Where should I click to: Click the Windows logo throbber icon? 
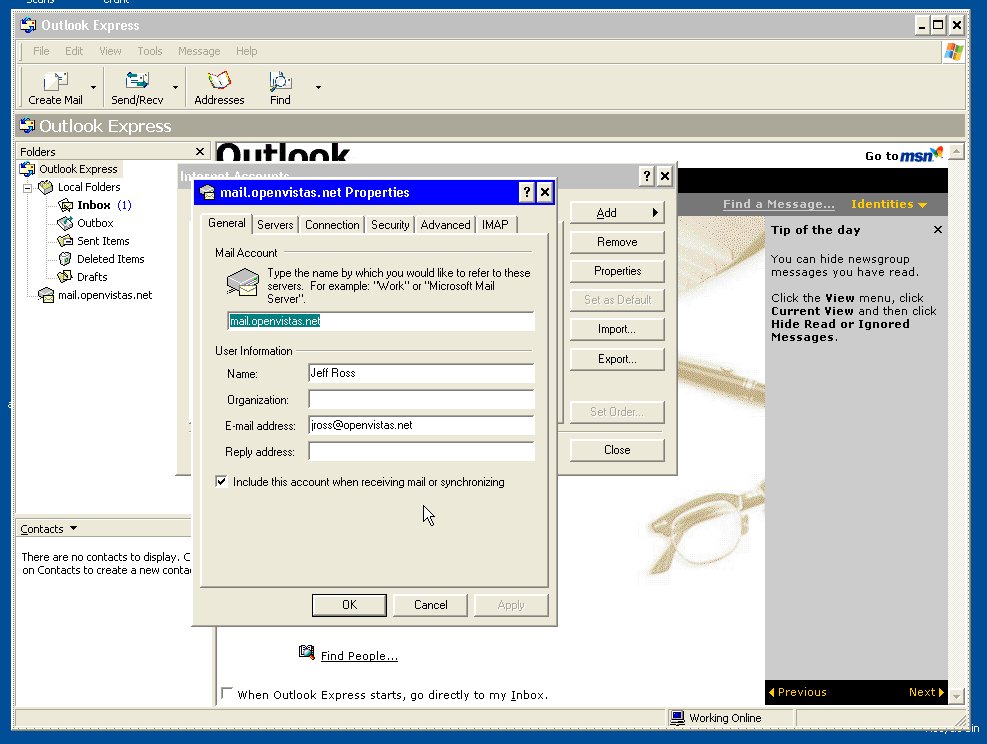pyautogui.click(x=954, y=52)
